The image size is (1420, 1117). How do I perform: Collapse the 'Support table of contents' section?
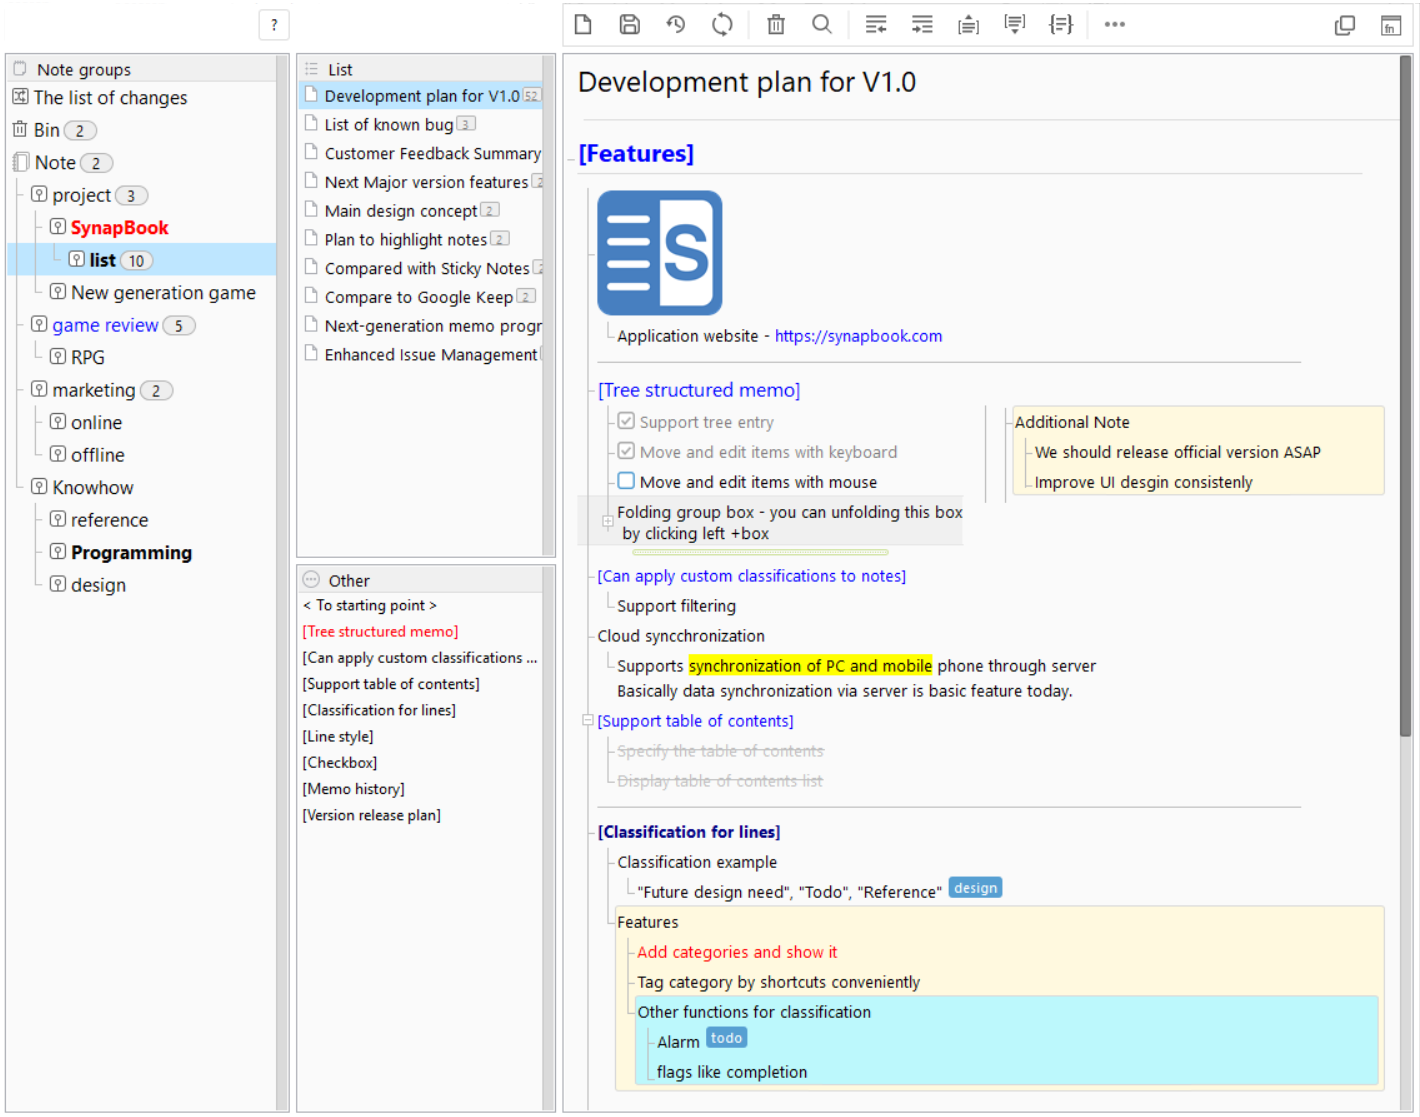point(588,720)
